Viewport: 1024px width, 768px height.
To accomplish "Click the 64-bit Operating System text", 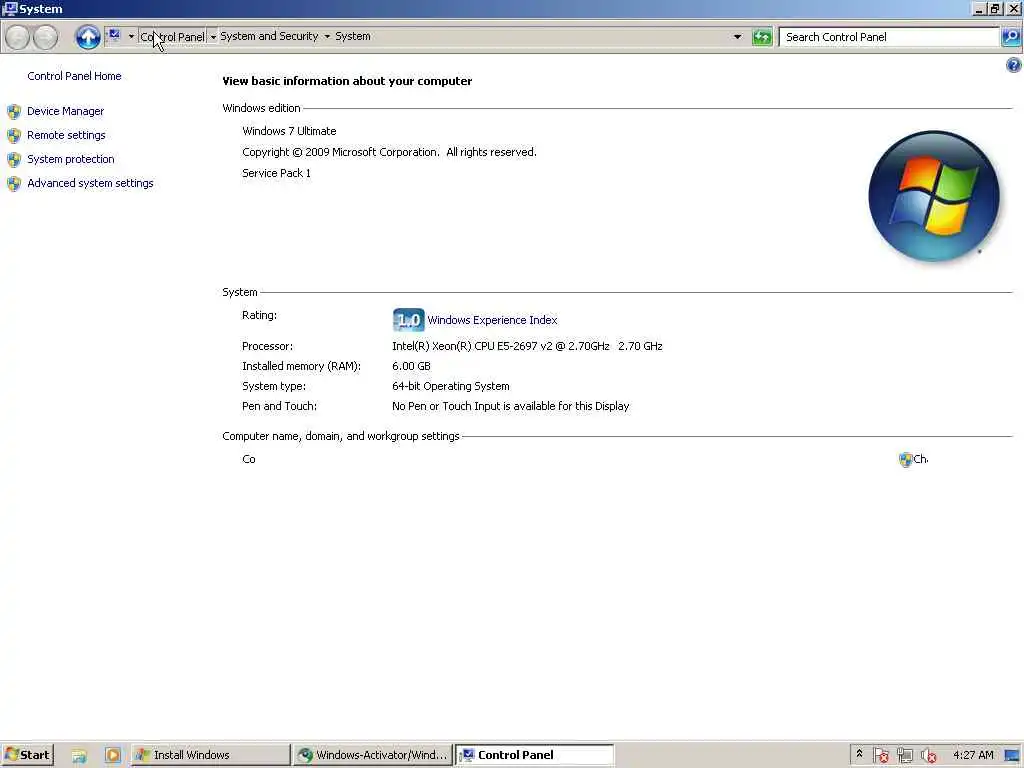I will 451,387.
